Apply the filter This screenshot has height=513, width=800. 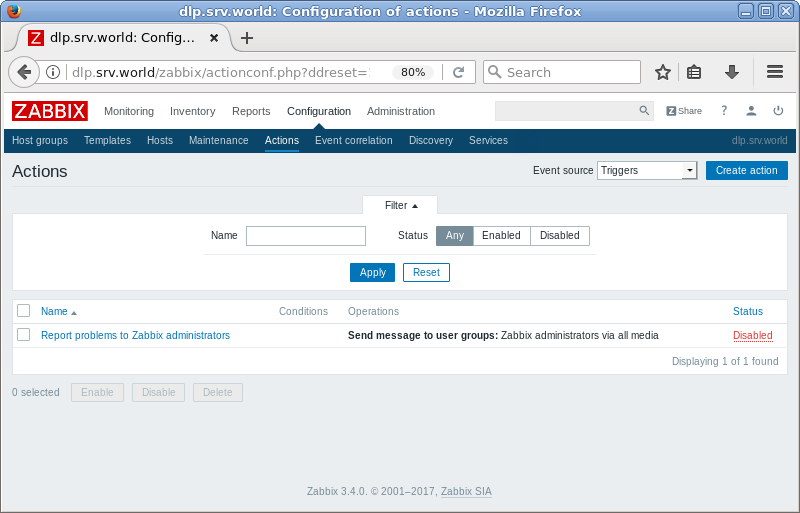[372, 273]
